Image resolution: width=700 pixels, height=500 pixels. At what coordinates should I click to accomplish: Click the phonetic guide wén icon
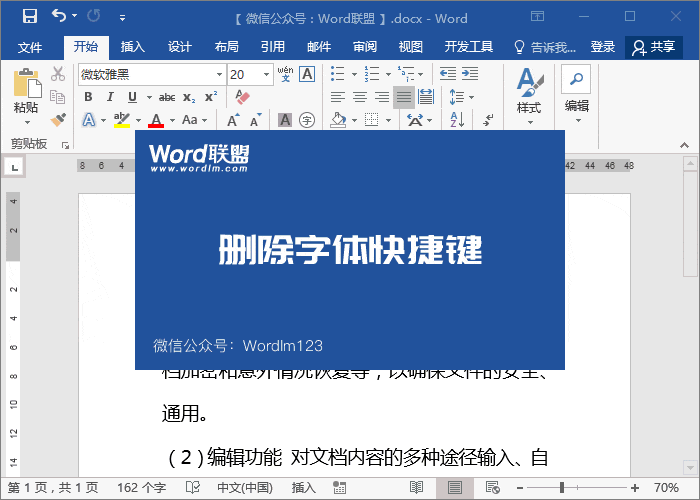click(x=285, y=74)
